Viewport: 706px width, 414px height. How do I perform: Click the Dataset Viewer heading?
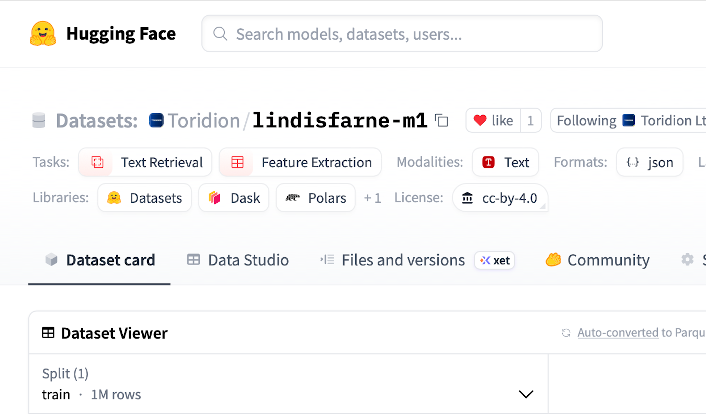[114, 333]
